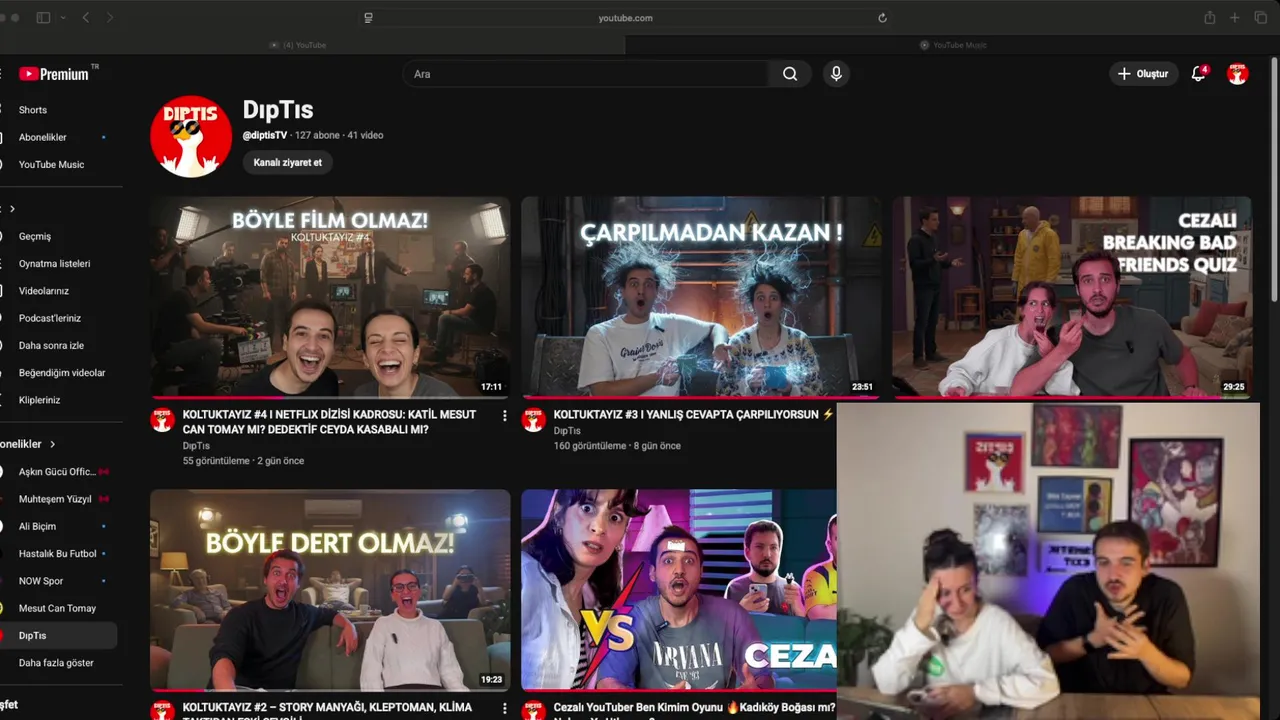The height and width of the screenshot is (720, 1280).
Task: Play the BÖYLE FİLM OLMAZ! thumbnail
Action: click(330, 297)
